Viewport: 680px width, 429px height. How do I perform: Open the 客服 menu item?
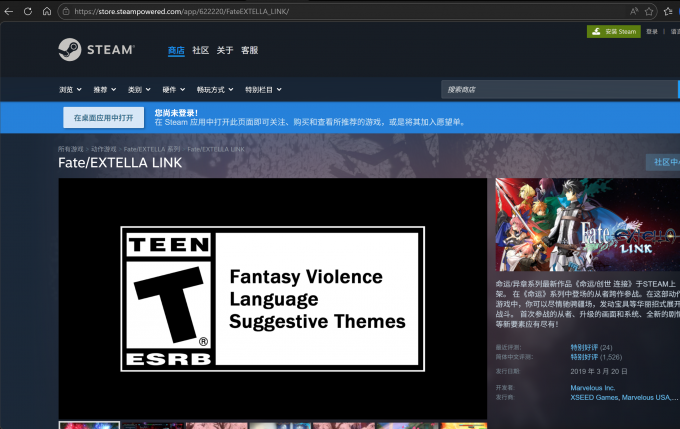point(249,50)
